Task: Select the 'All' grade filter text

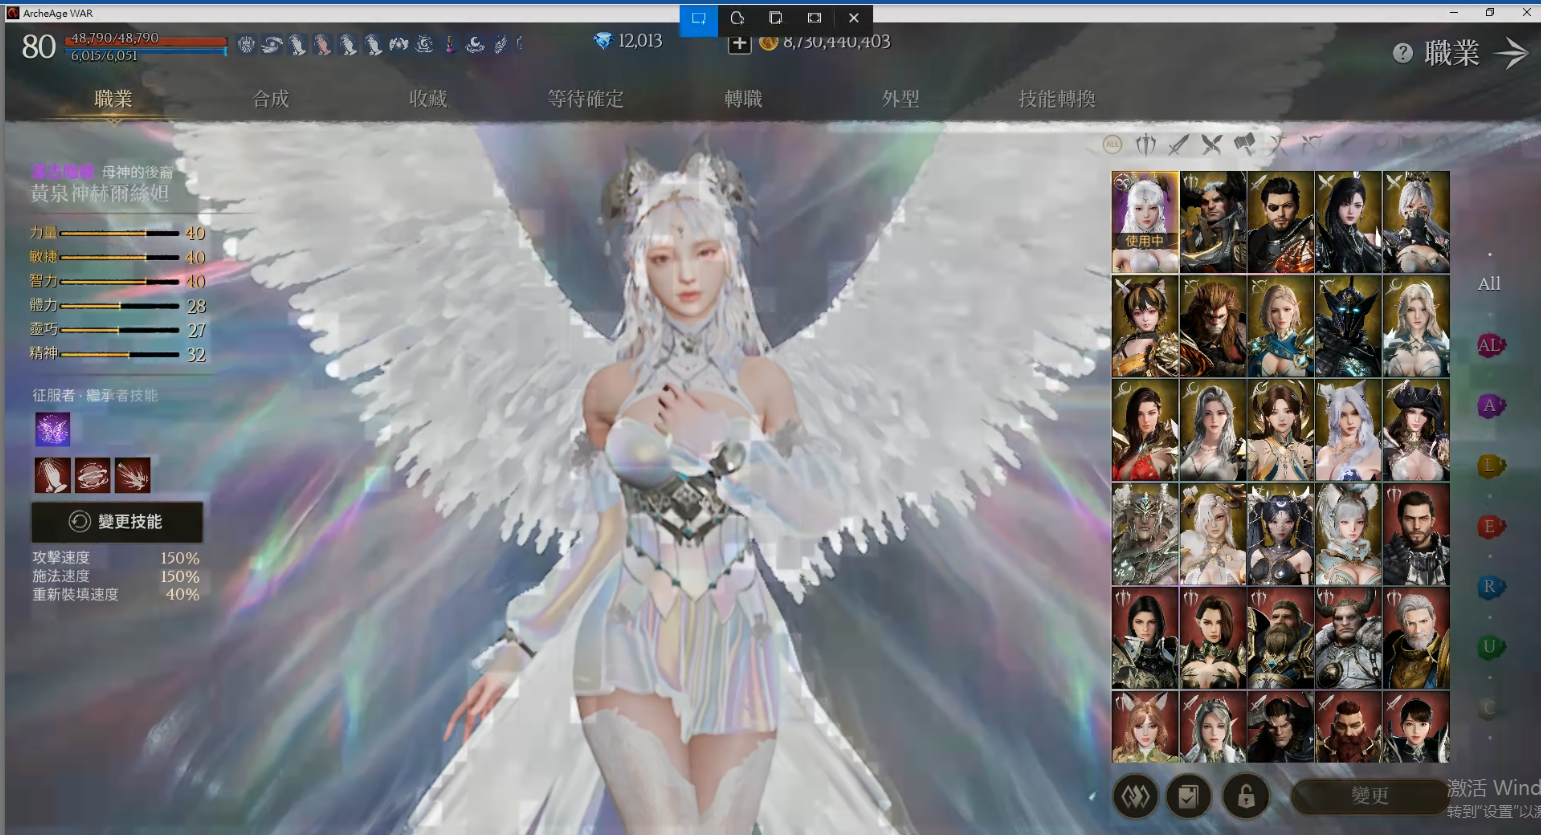Action: point(1489,284)
